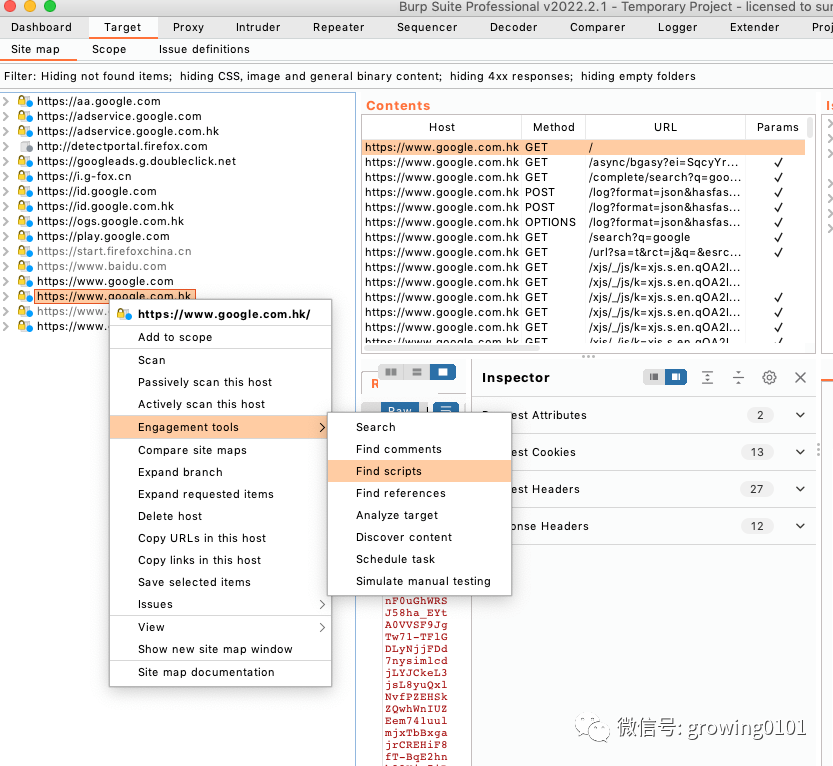Screen dimensions: 833x766
Task: Open the Issues submenu arrow
Action: [x=322, y=604]
